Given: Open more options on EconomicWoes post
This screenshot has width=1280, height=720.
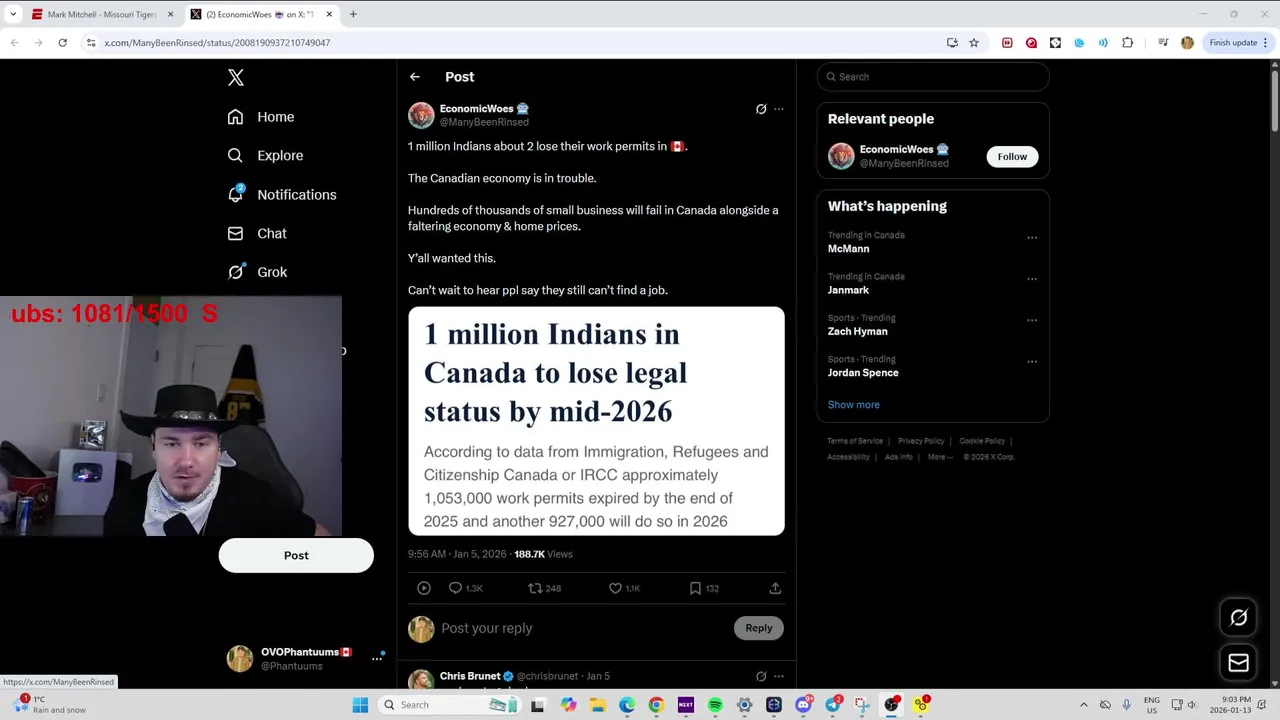Looking at the screenshot, I should [779, 109].
